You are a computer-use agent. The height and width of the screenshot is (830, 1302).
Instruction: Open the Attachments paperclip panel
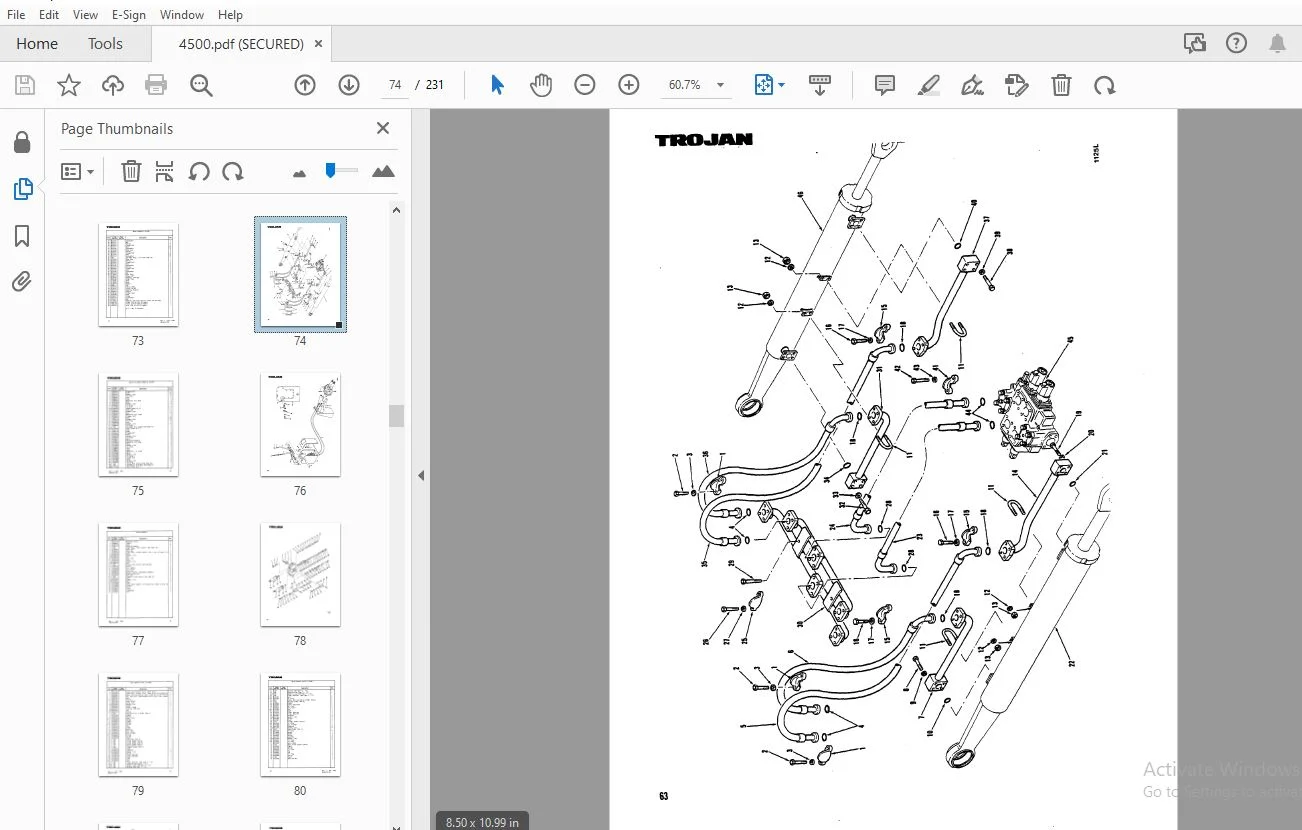[22, 282]
